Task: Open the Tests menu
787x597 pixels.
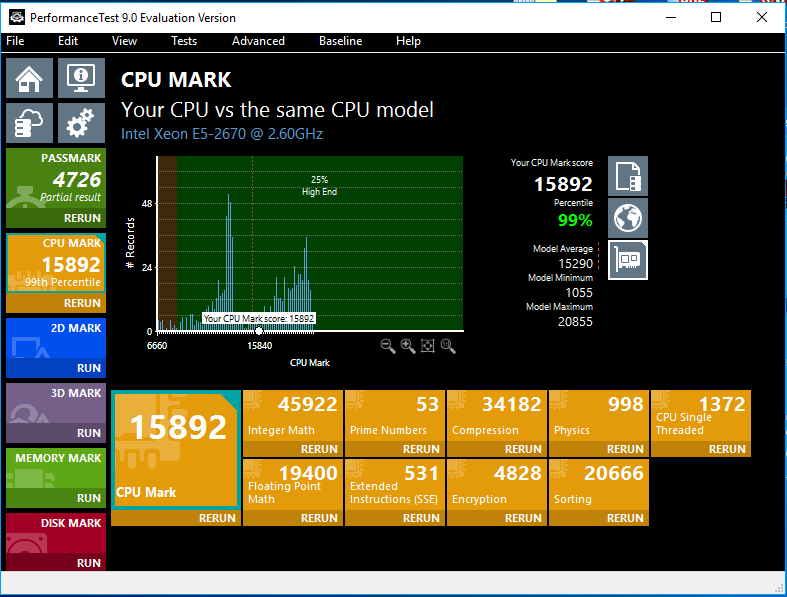Action: click(184, 41)
